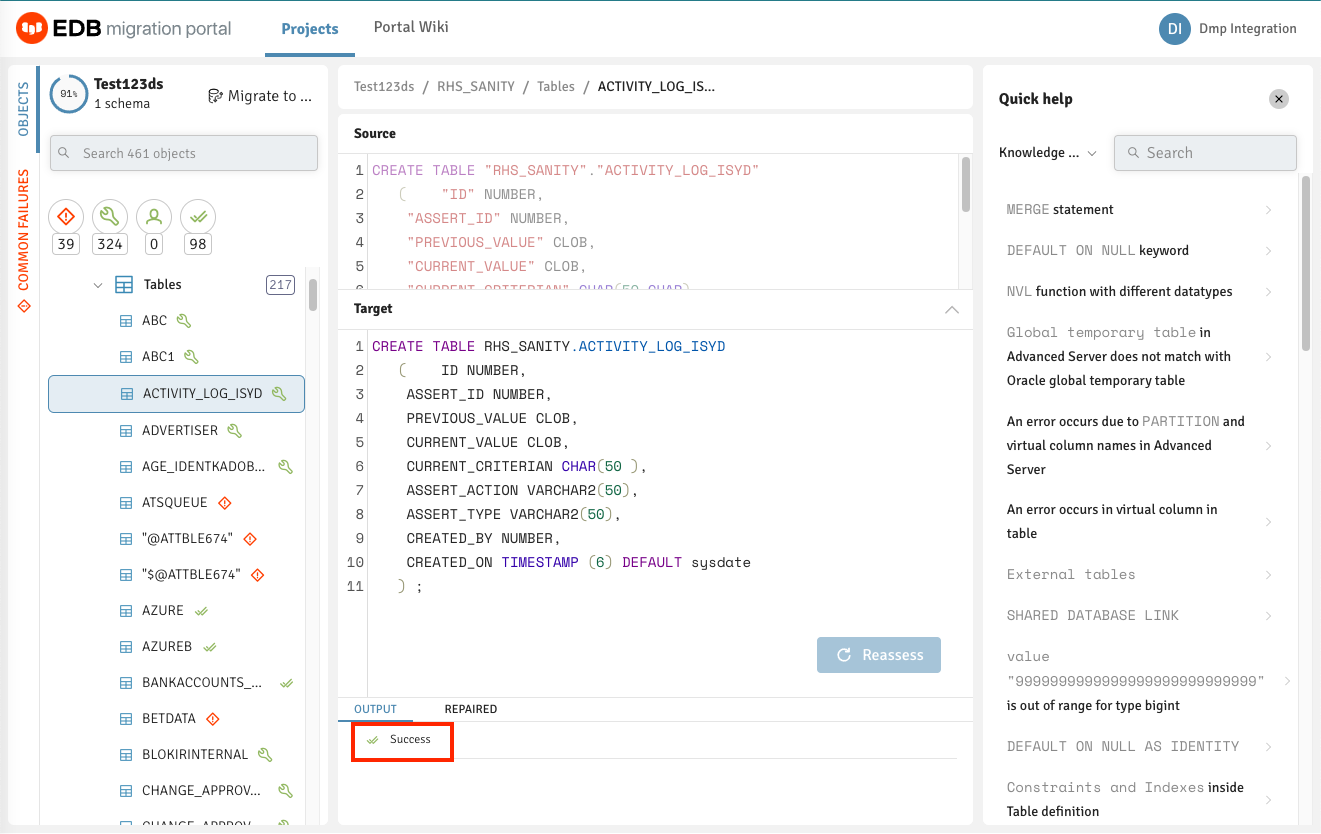1321x834 pixels.
Task: Click the Tables folder grid icon
Action: (124, 285)
